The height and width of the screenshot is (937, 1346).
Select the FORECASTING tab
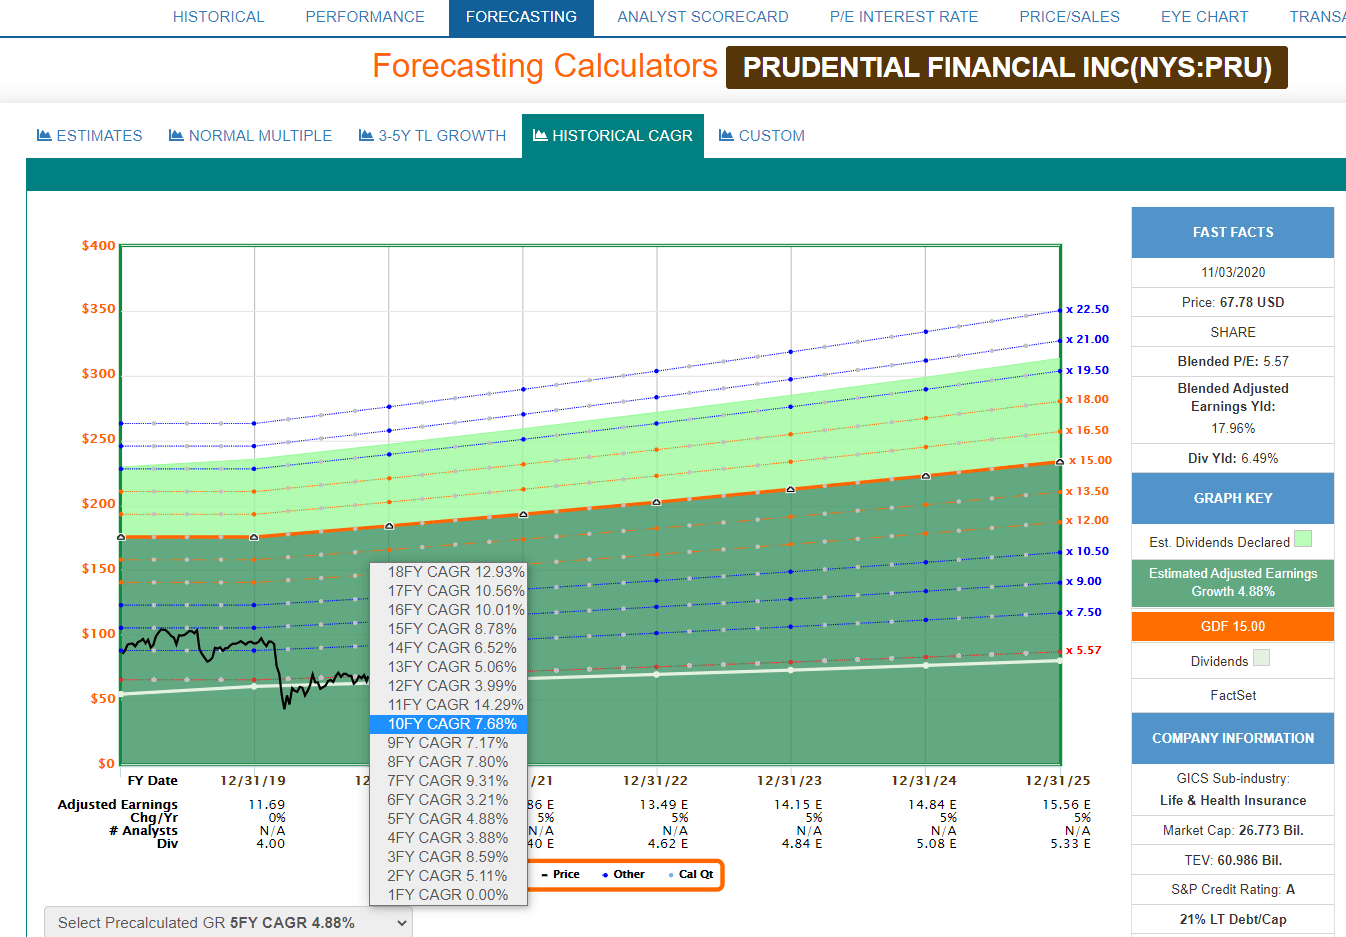[521, 17]
